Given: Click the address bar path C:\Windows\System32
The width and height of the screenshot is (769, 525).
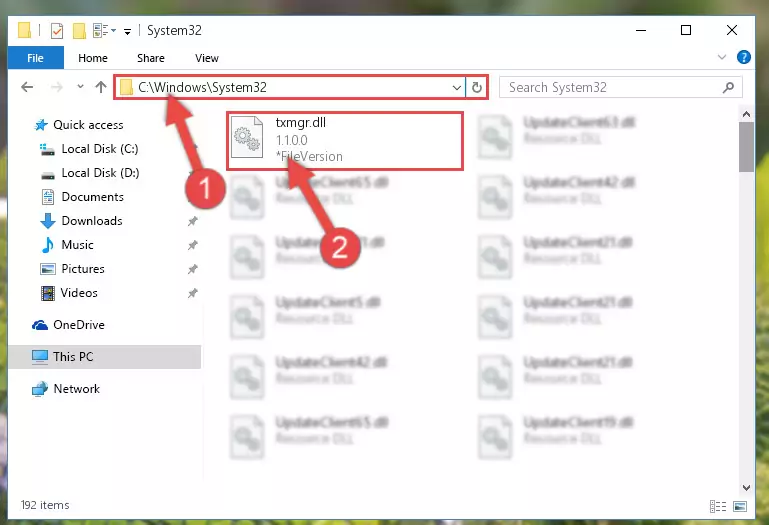Looking at the screenshot, I should pyautogui.click(x=202, y=87).
